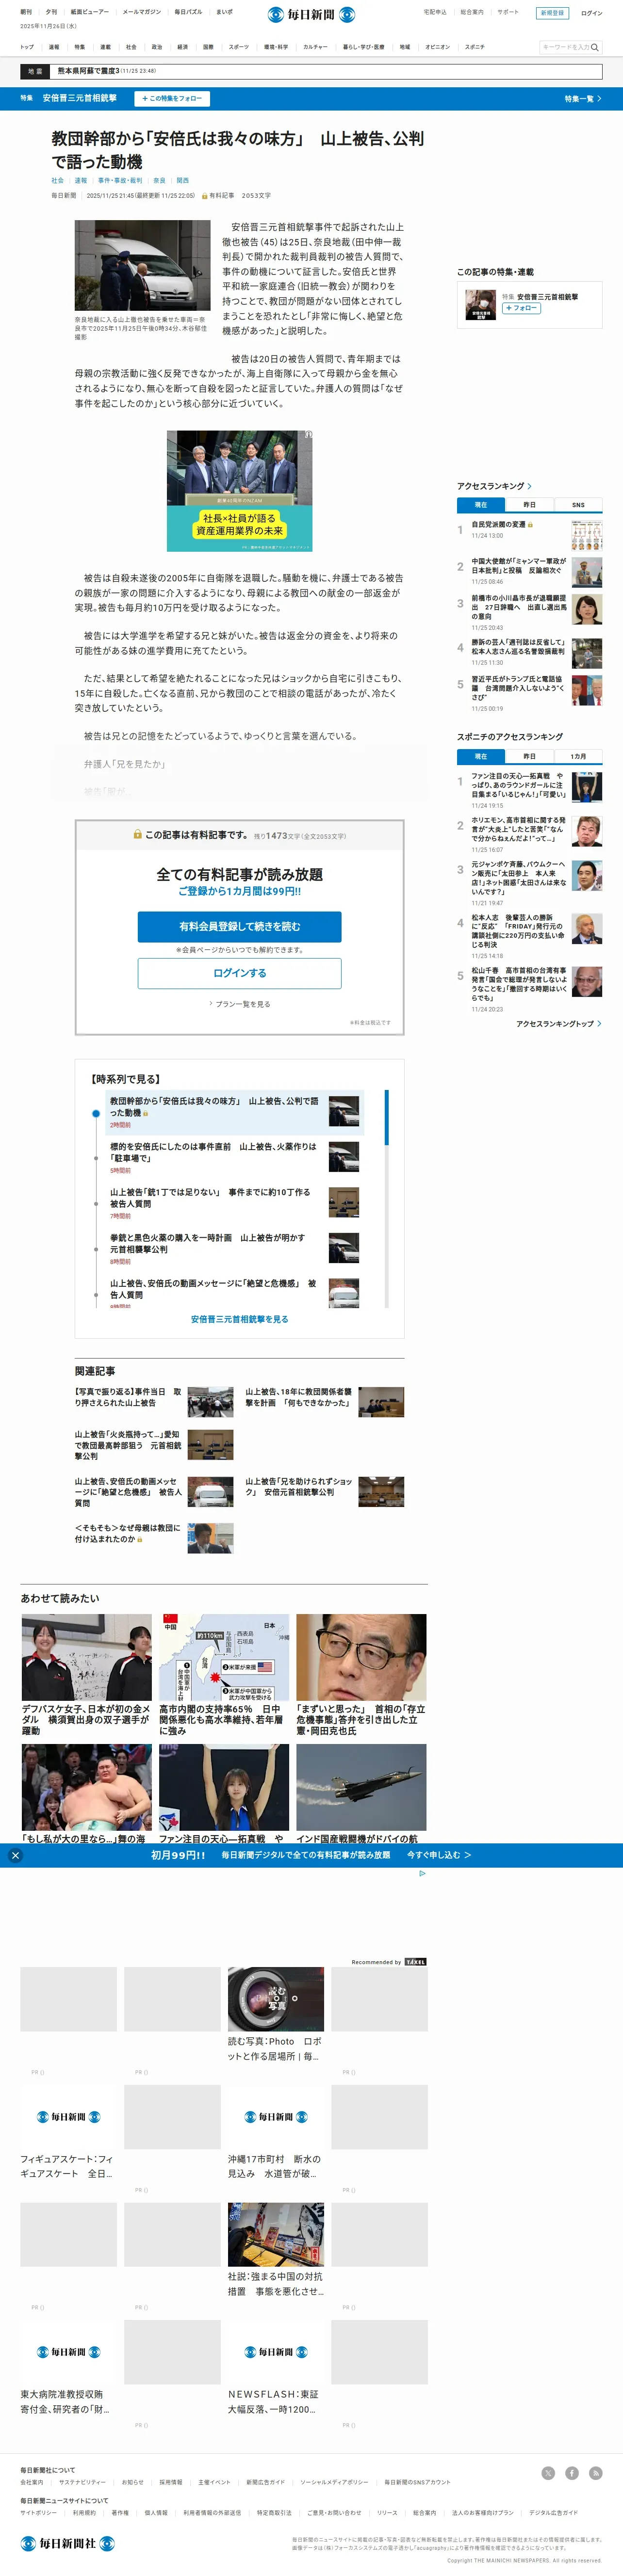Switch access ranking to SNS tab
This screenshot has width=623, height=2576.
tap(578, 505)
